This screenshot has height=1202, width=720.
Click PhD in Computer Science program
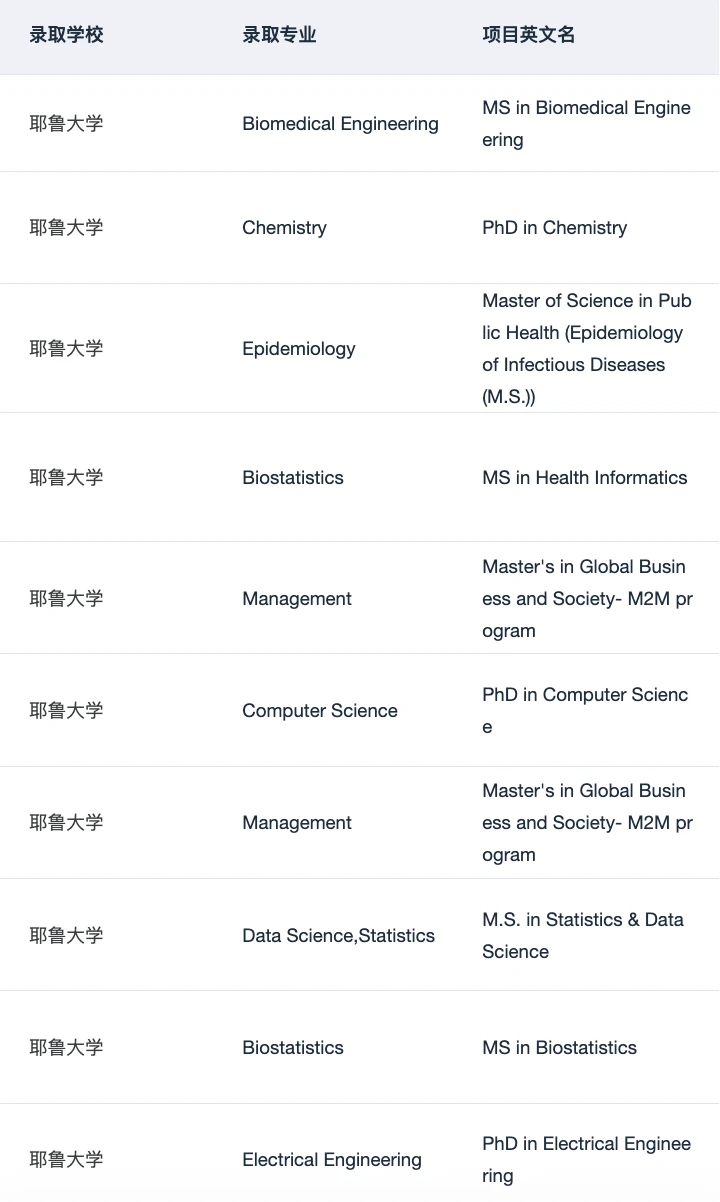586,711
